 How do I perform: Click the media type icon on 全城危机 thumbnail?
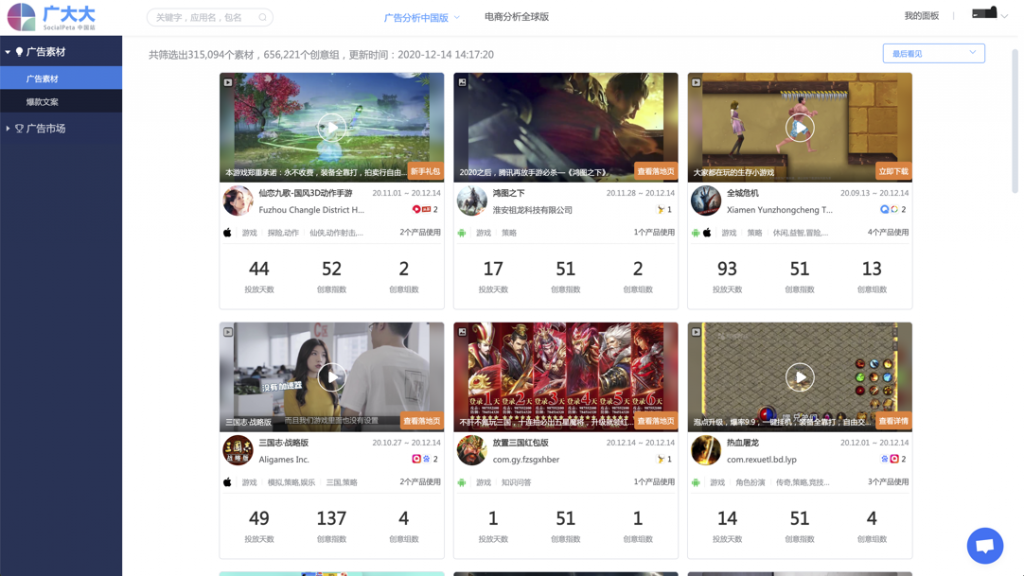coord(696,82)
